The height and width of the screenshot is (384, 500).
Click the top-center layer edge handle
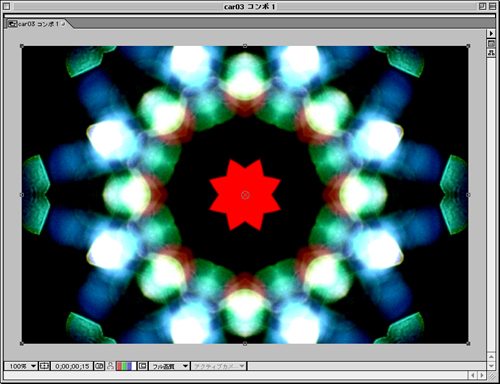245,46
